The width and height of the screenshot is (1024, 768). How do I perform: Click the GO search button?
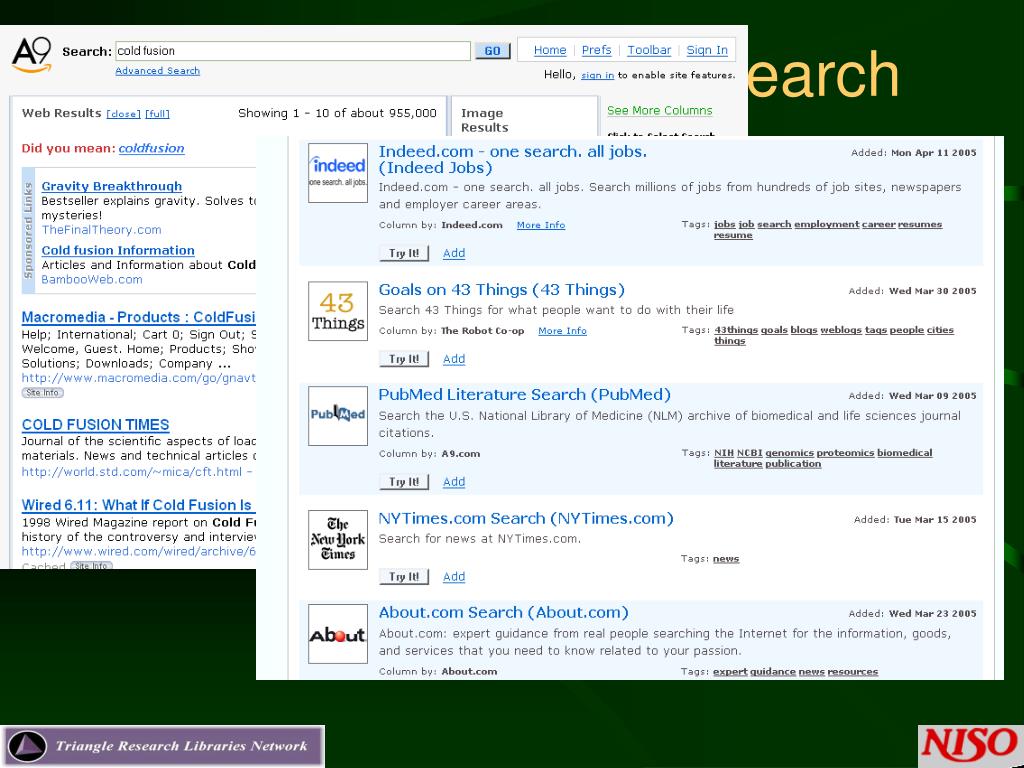coord(492,51)
